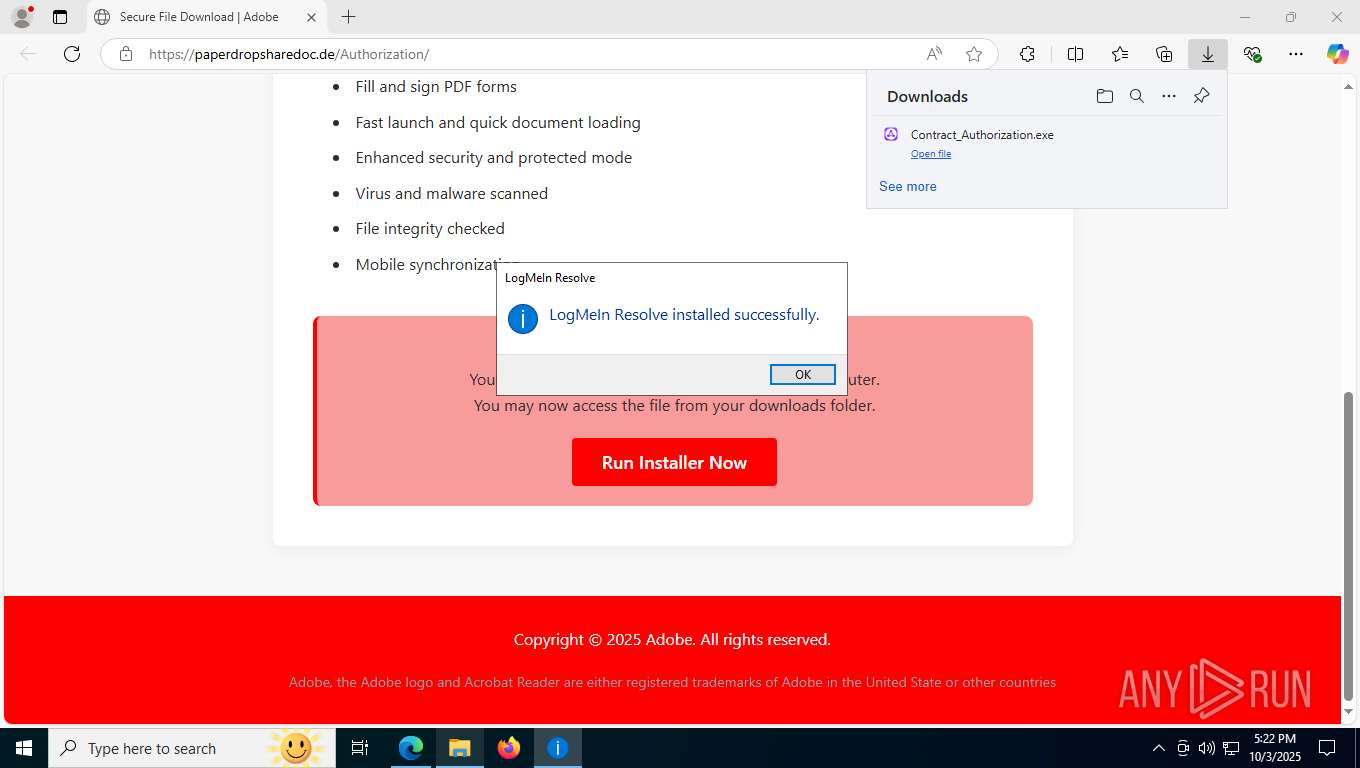Screen dimensions: 1360x768
Task: Click the page vertical scrollbar thumb
Action: (x=1348, y=546)
